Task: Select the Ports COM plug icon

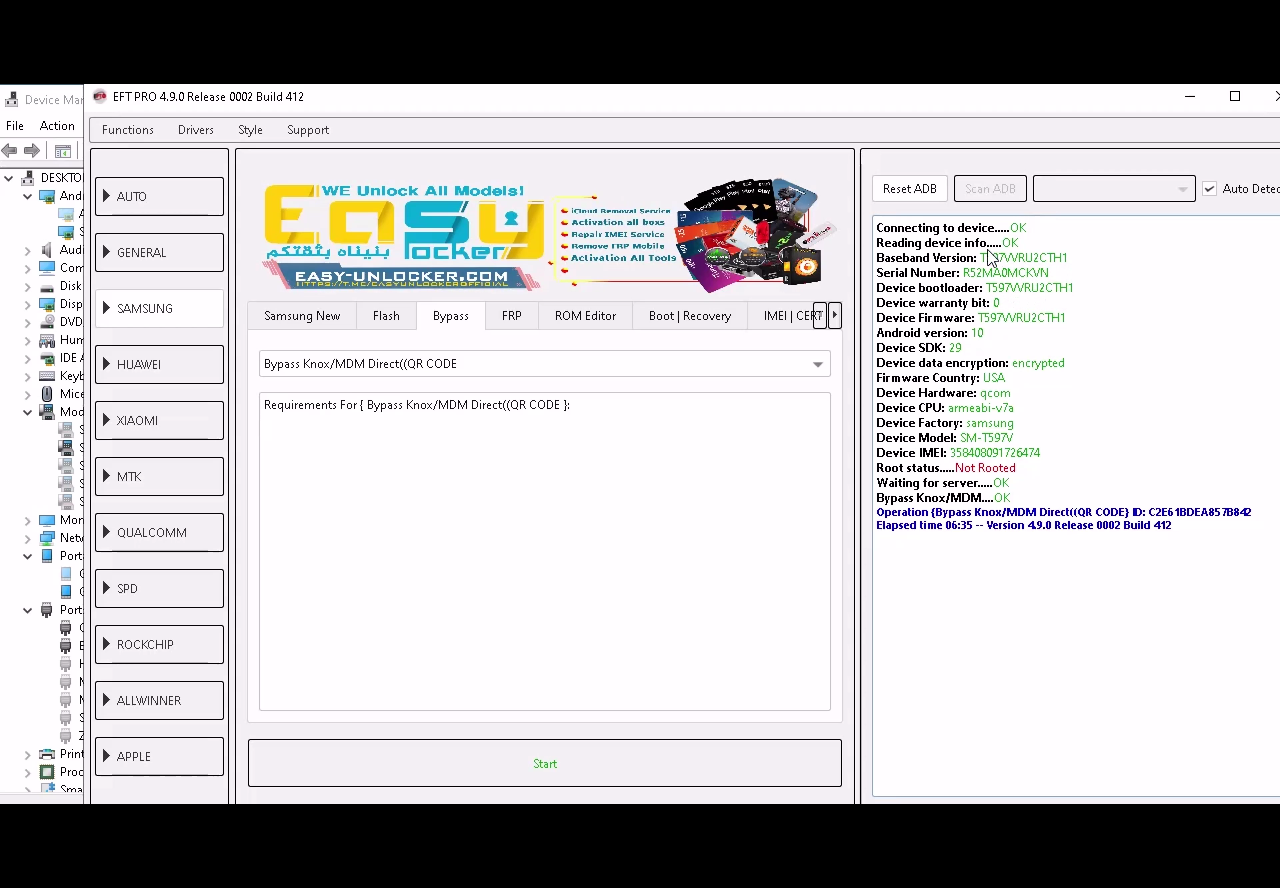Action: (x=47, y=610)
